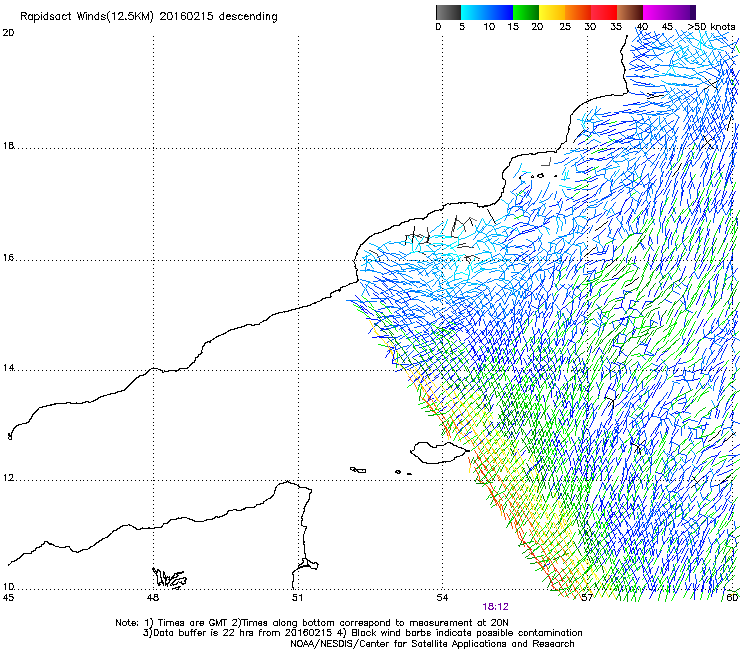Click the Rapidscat Winds title text
Viewport: 740px width, 650px height.
149,16
